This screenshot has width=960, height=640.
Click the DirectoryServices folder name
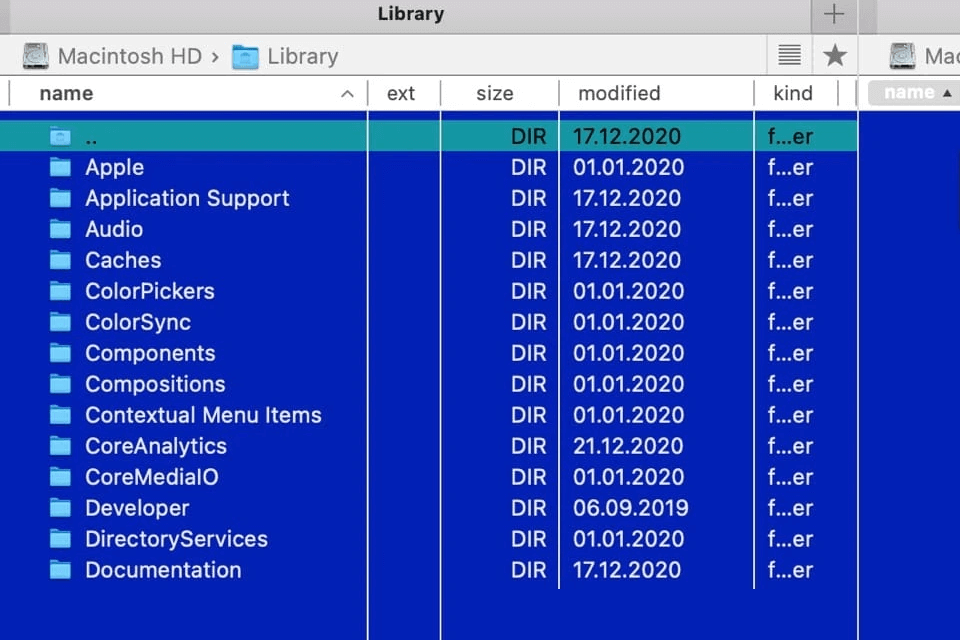176,540
